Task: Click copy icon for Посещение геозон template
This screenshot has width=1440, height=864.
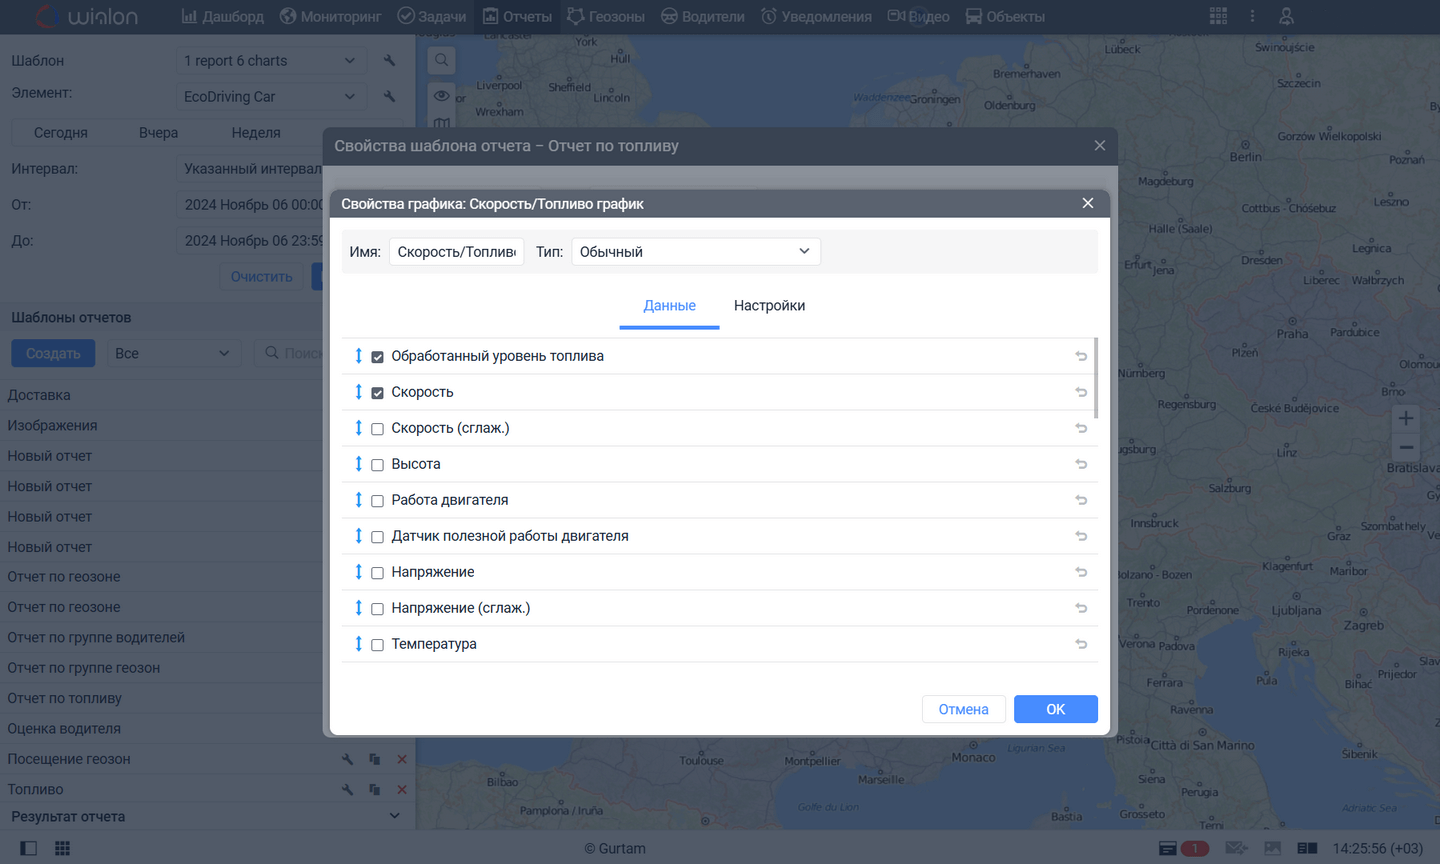Action: pos(374,760)
